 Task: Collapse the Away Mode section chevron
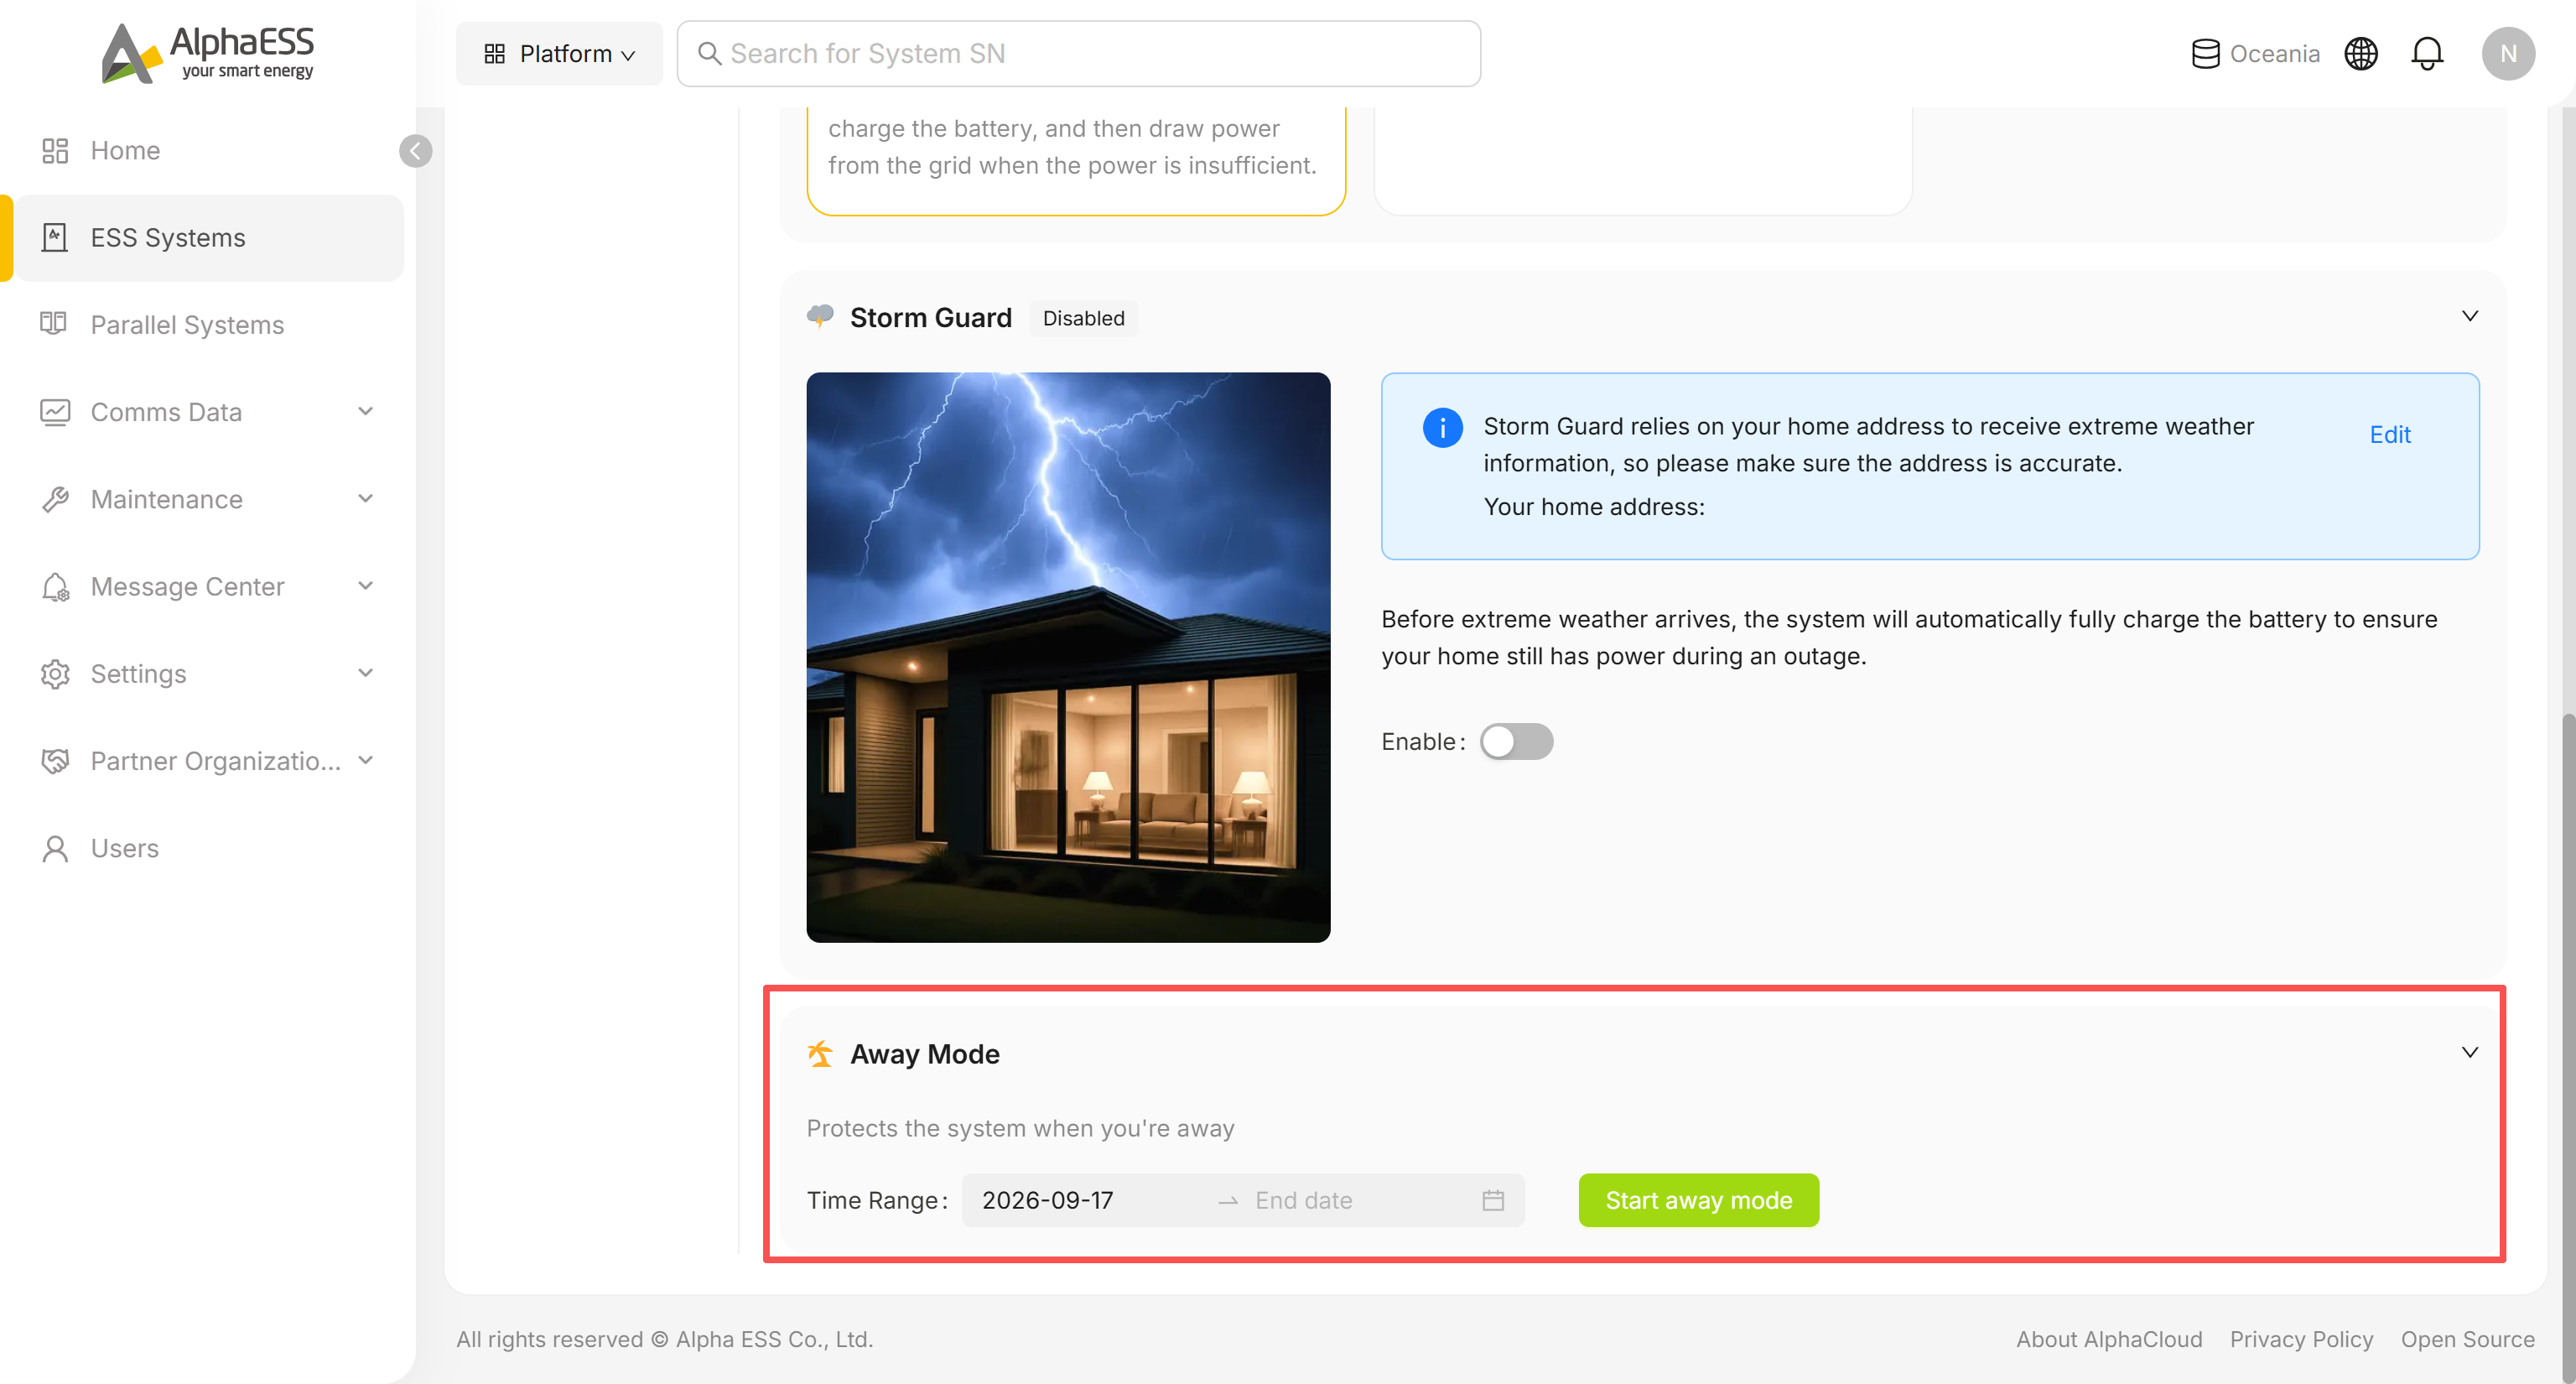pyautogui.click(x=2470, y=1052)
